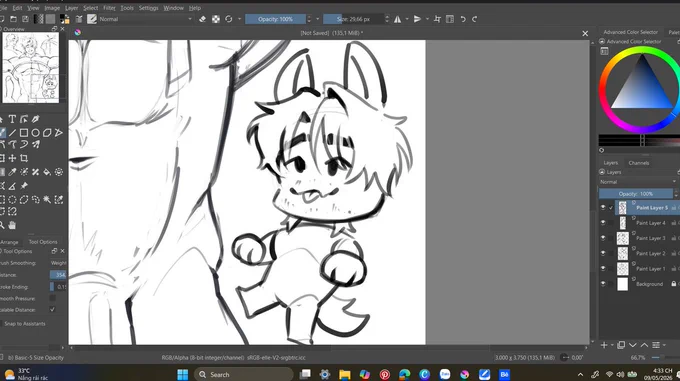Screen dimensions: 680x381
Task: Open brush preset chooser
Action: 92,19
